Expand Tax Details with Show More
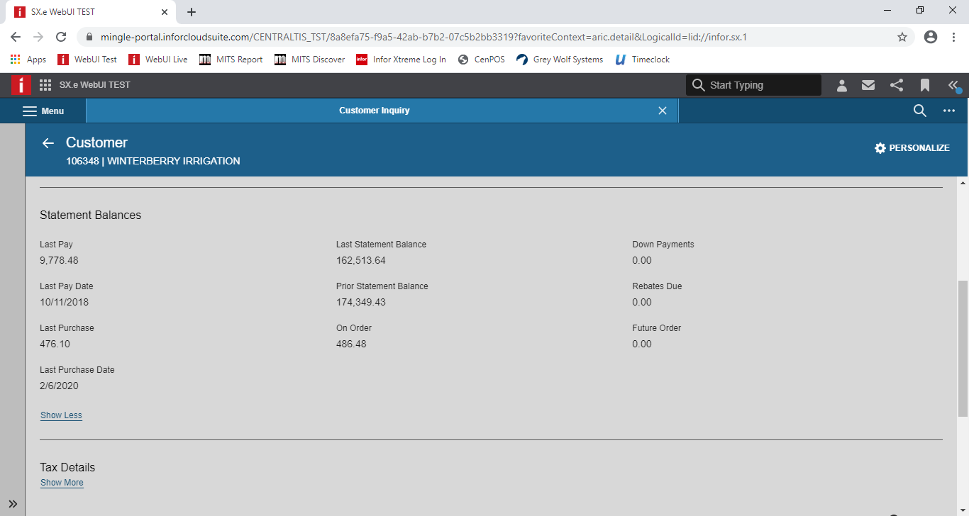Image resolution: width=970 pixels, height=516 pixels. [x=62, y=483]
